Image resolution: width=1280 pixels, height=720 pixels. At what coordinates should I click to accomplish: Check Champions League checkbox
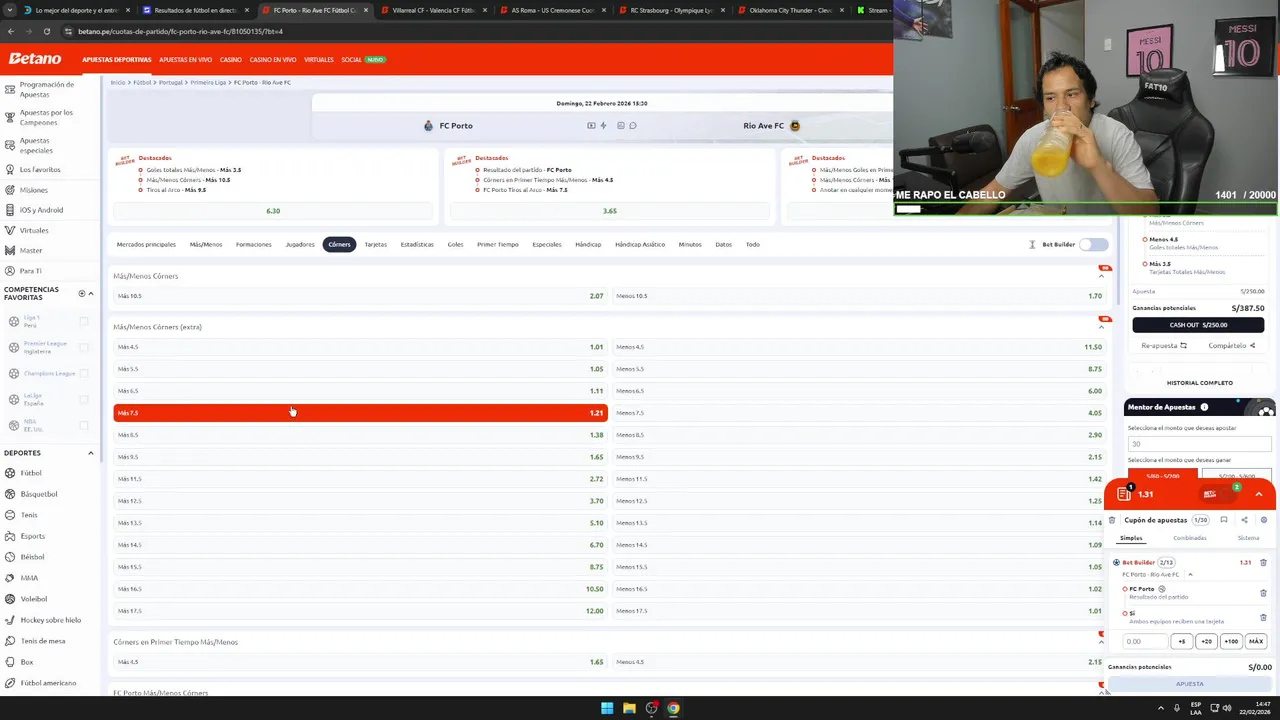point(84,373)
